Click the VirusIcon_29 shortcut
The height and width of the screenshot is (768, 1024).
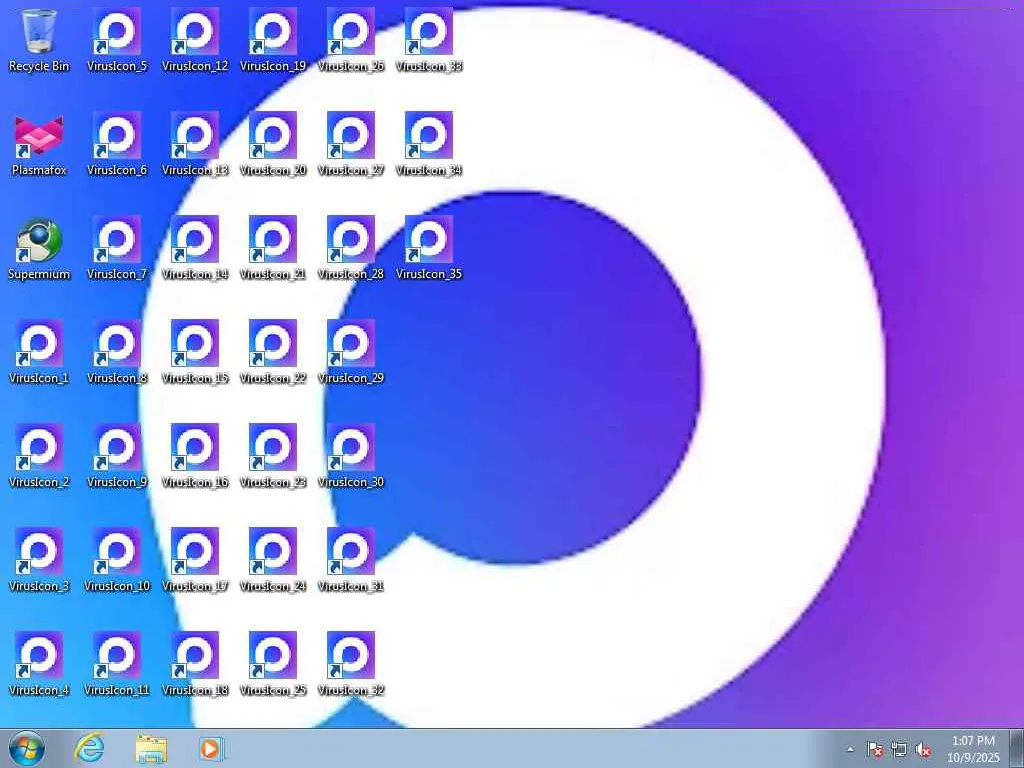(351, 352)
